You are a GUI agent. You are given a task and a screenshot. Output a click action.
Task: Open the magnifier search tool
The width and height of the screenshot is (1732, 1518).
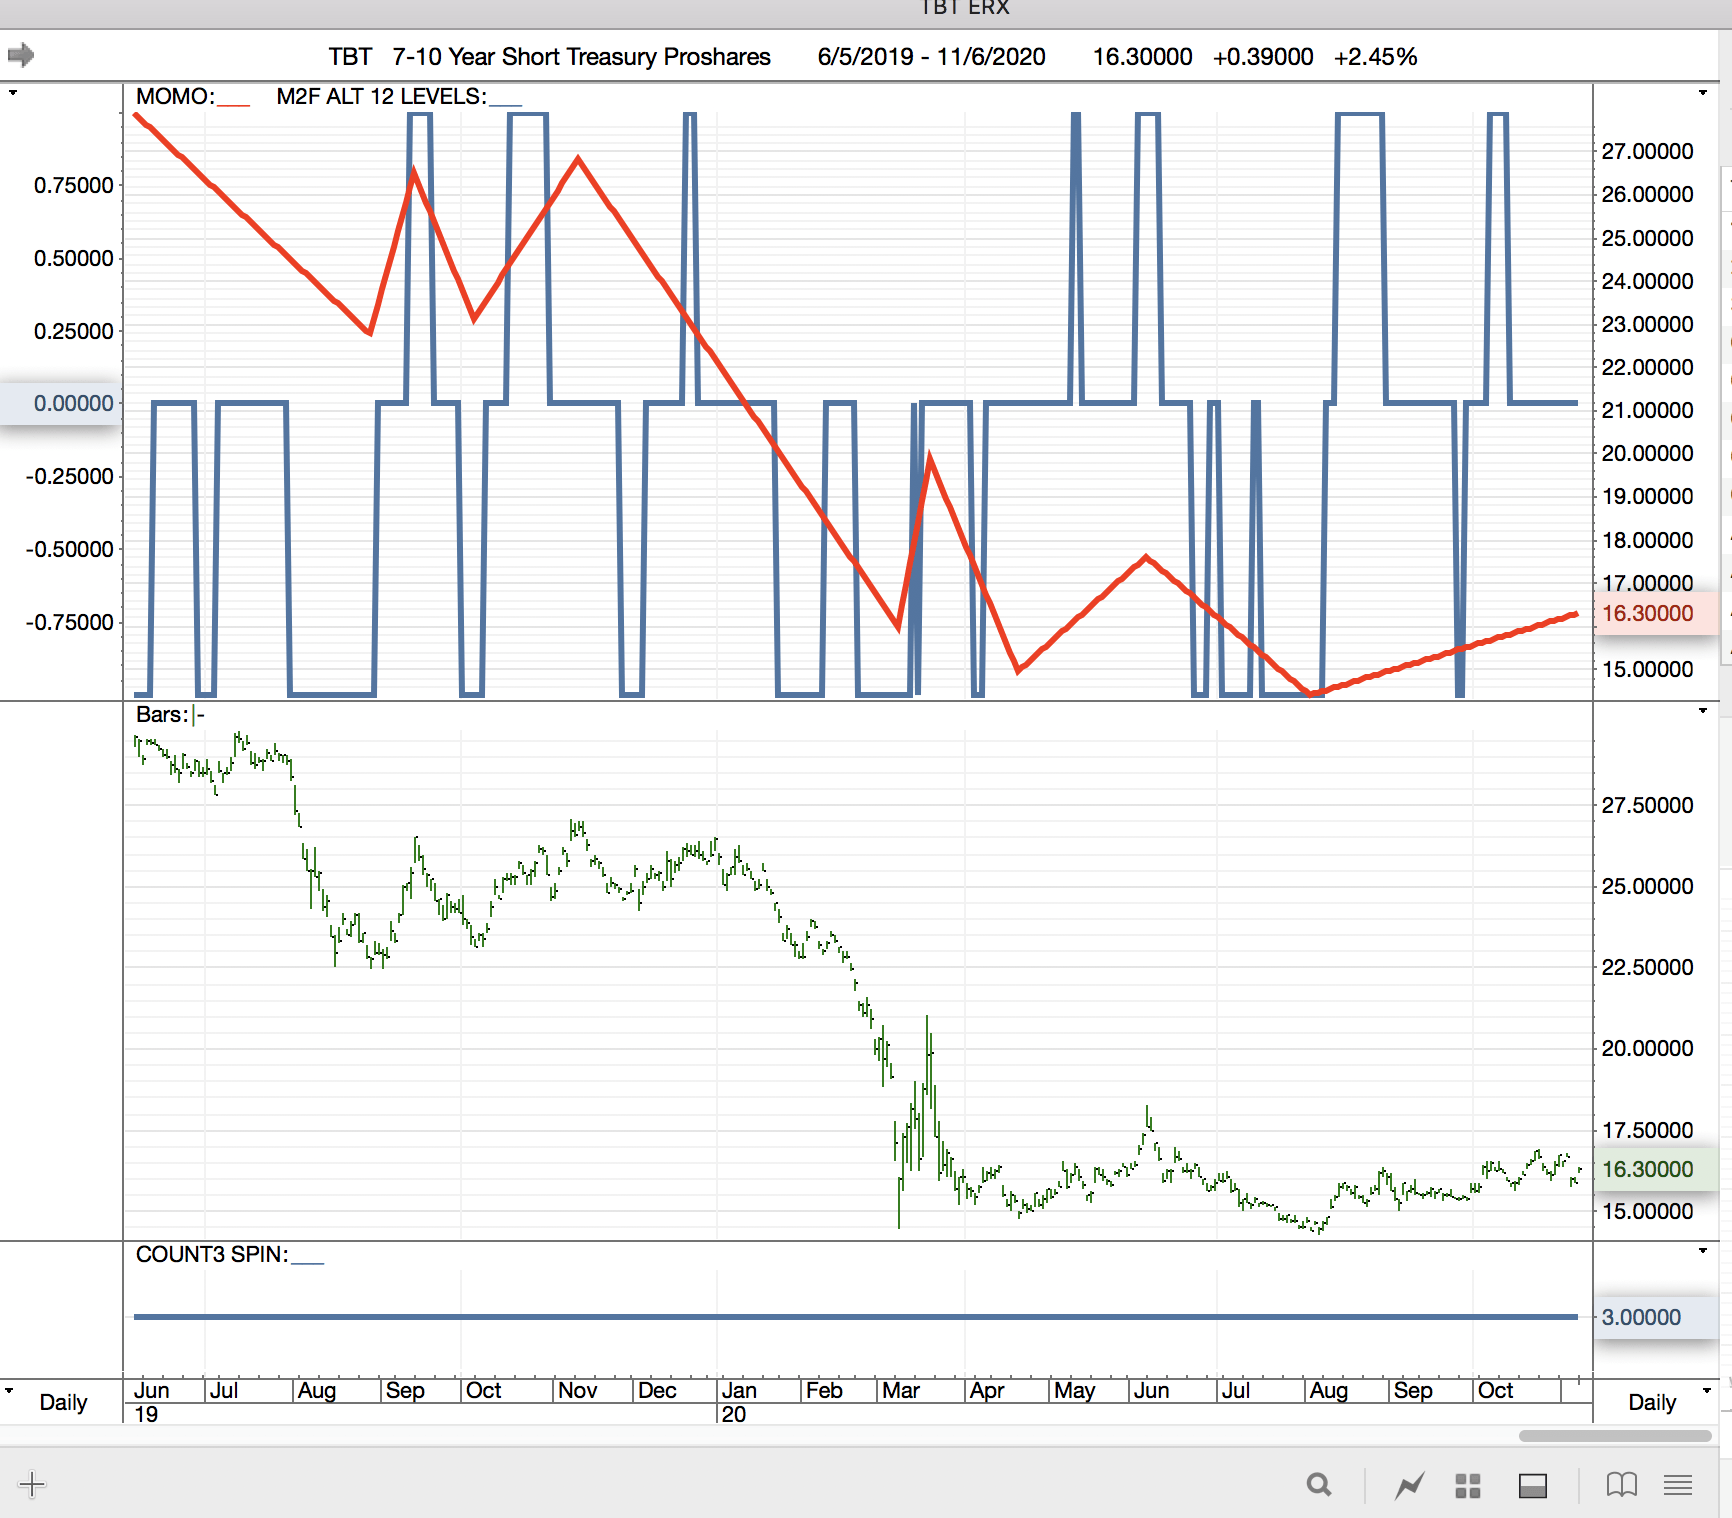pyautogui.click(x=1319, y=1485)
